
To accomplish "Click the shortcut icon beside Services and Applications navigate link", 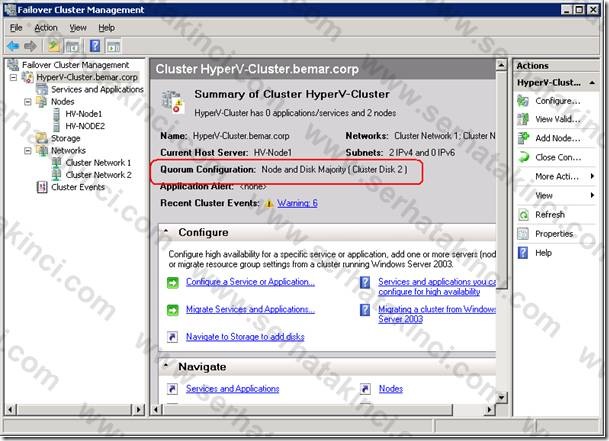I will click(x=172, y=389).
